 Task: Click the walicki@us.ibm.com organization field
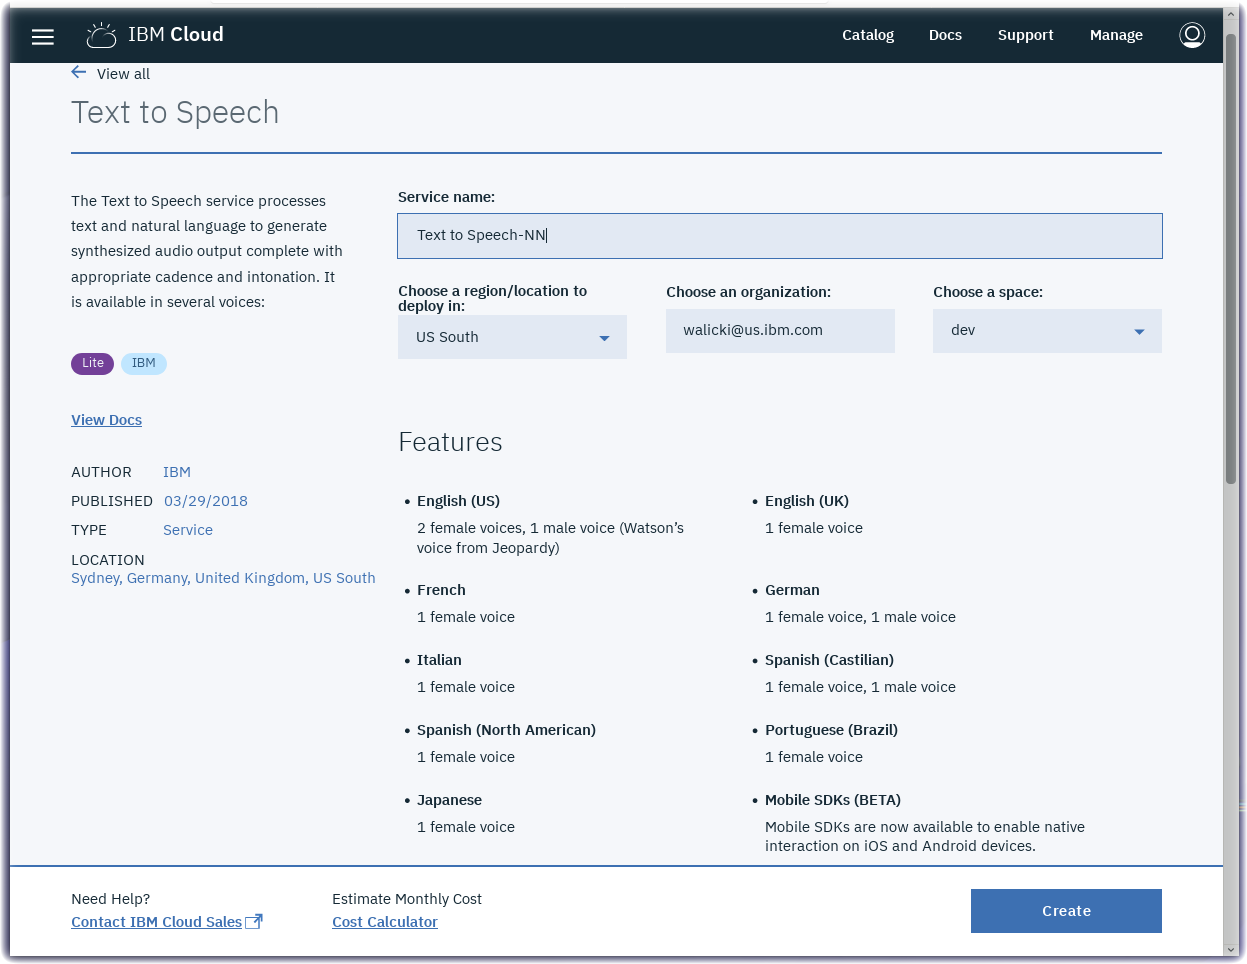click(x=780, y=331)
